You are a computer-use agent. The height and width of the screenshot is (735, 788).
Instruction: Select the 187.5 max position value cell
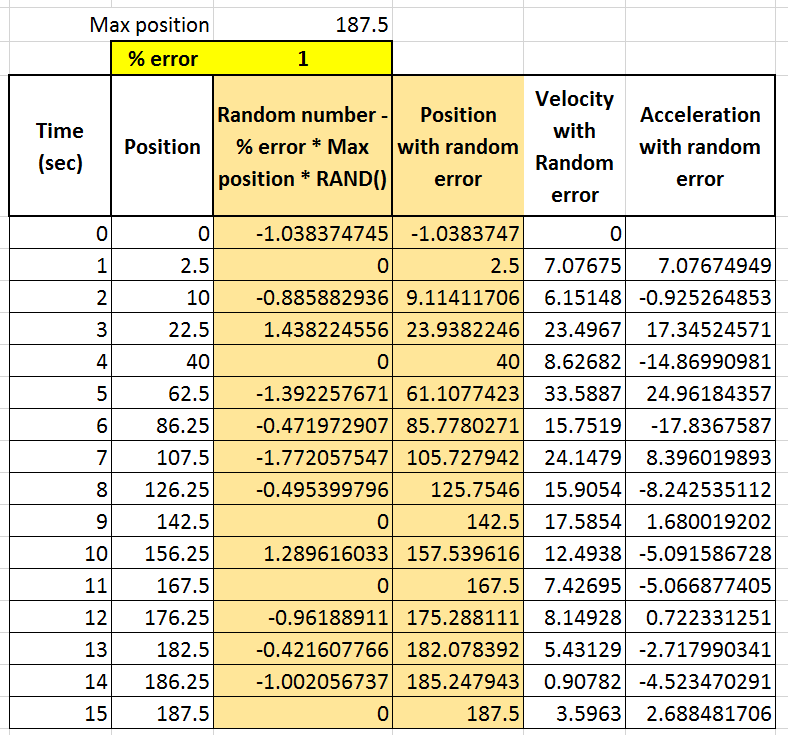[x=303, y=25]
